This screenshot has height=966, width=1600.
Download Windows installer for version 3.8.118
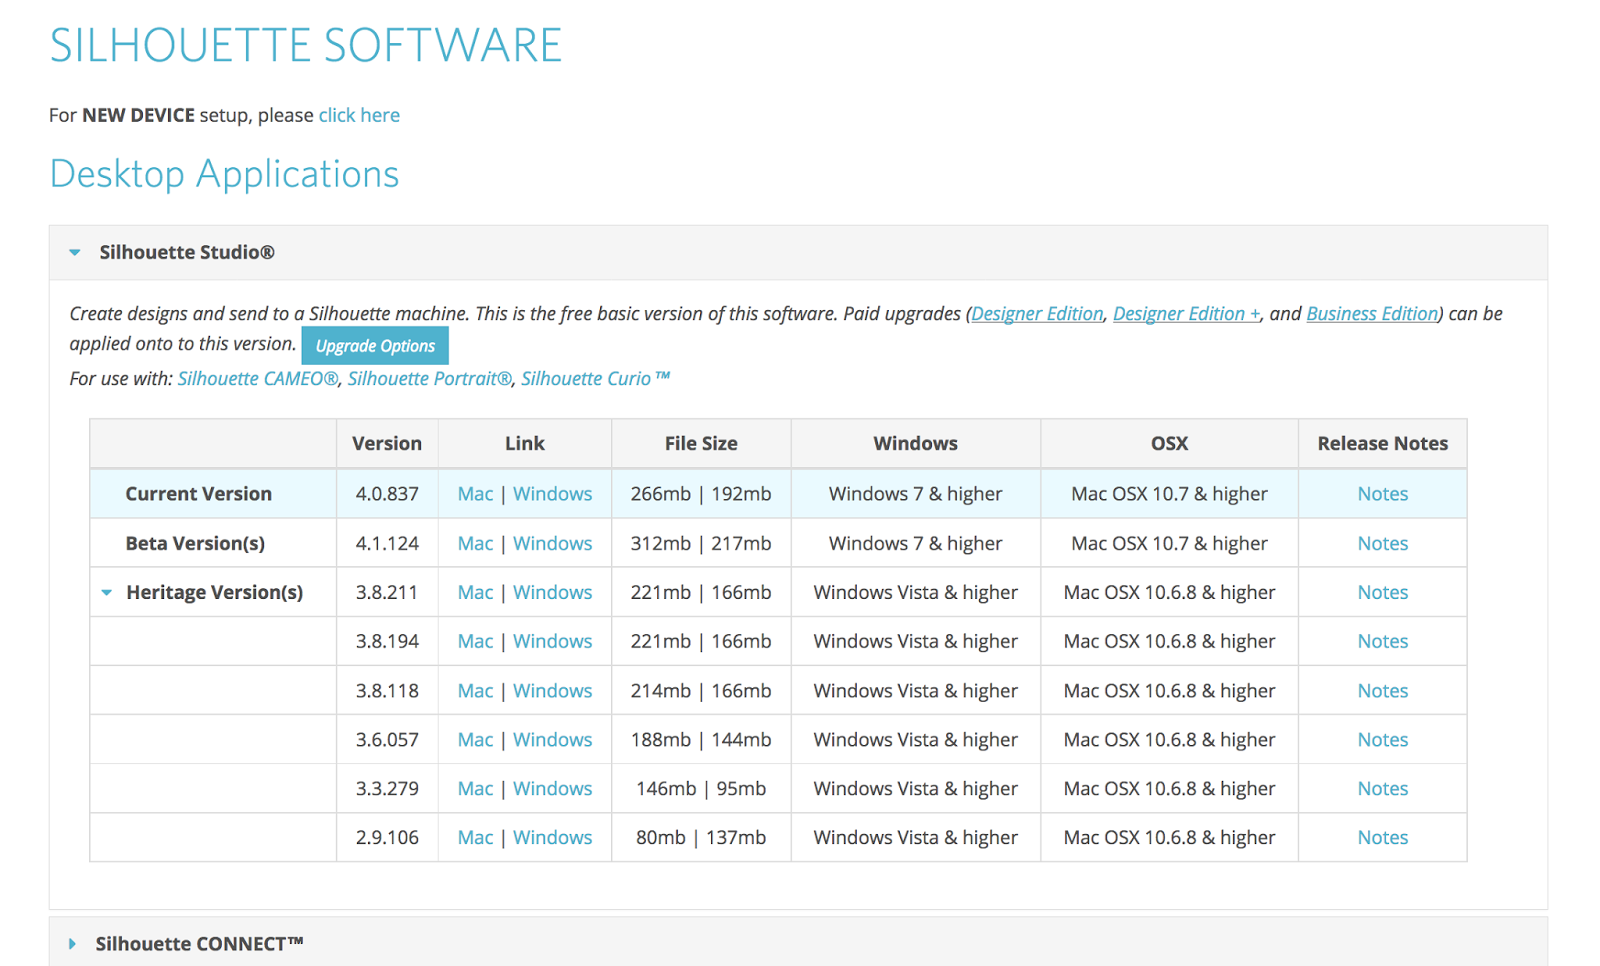553,690
